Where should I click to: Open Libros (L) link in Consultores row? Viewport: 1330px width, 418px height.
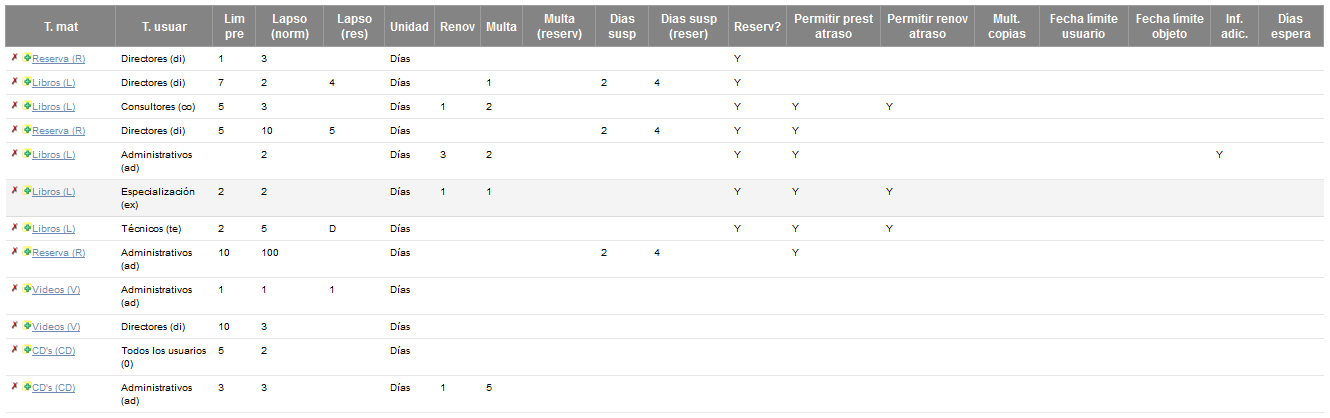[54, 107]
